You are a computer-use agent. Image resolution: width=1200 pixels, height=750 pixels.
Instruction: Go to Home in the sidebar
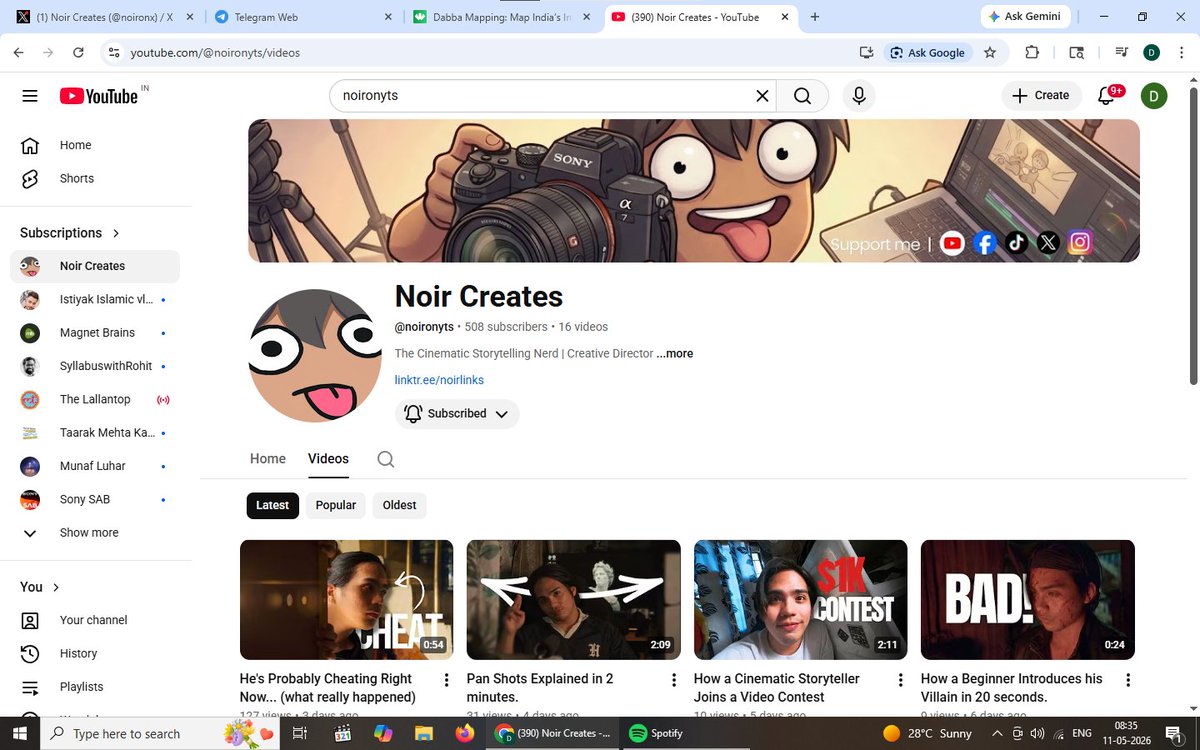pyautogui.click(x=95, y=145)
